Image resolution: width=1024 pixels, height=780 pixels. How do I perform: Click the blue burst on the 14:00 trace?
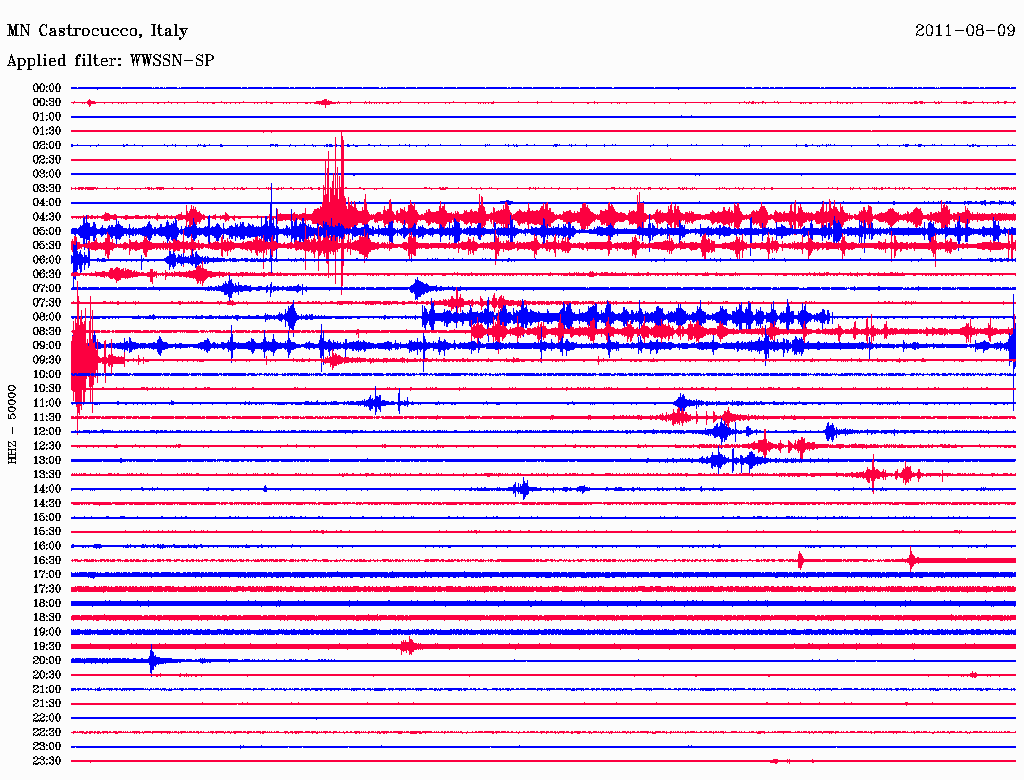tap(521, 489)
